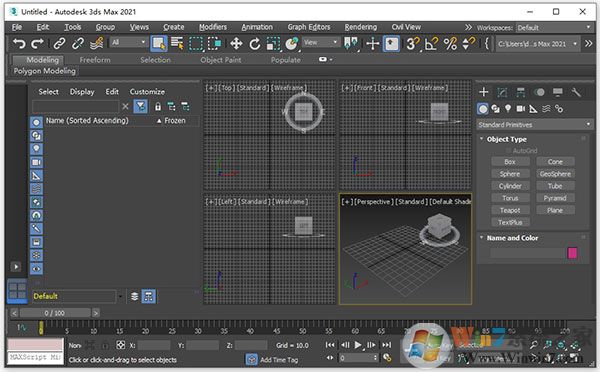Select the Cameras category icon

pos(521,109)
